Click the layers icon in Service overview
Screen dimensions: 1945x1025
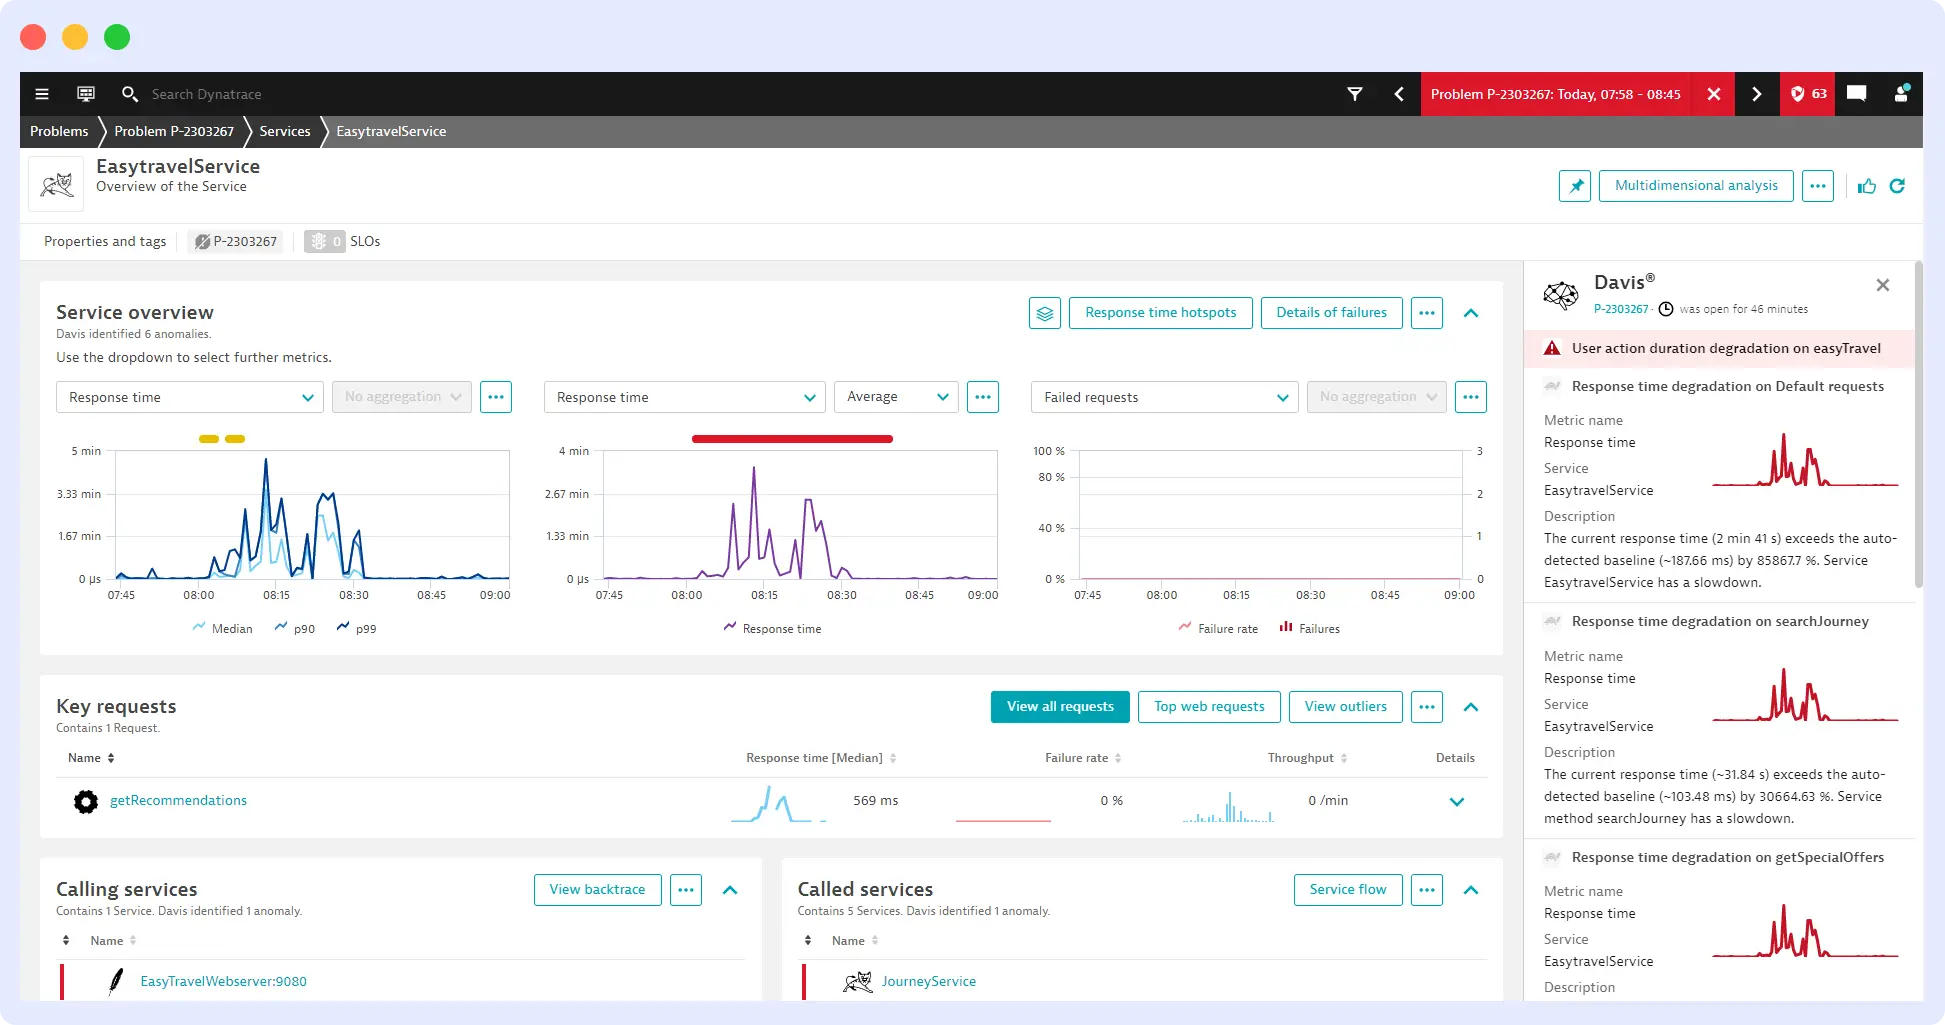1045,313
